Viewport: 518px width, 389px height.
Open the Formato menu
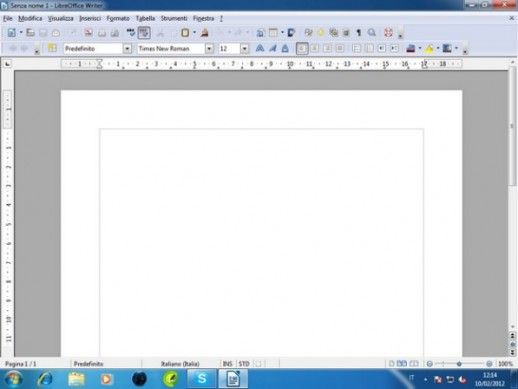click(118, 18)
